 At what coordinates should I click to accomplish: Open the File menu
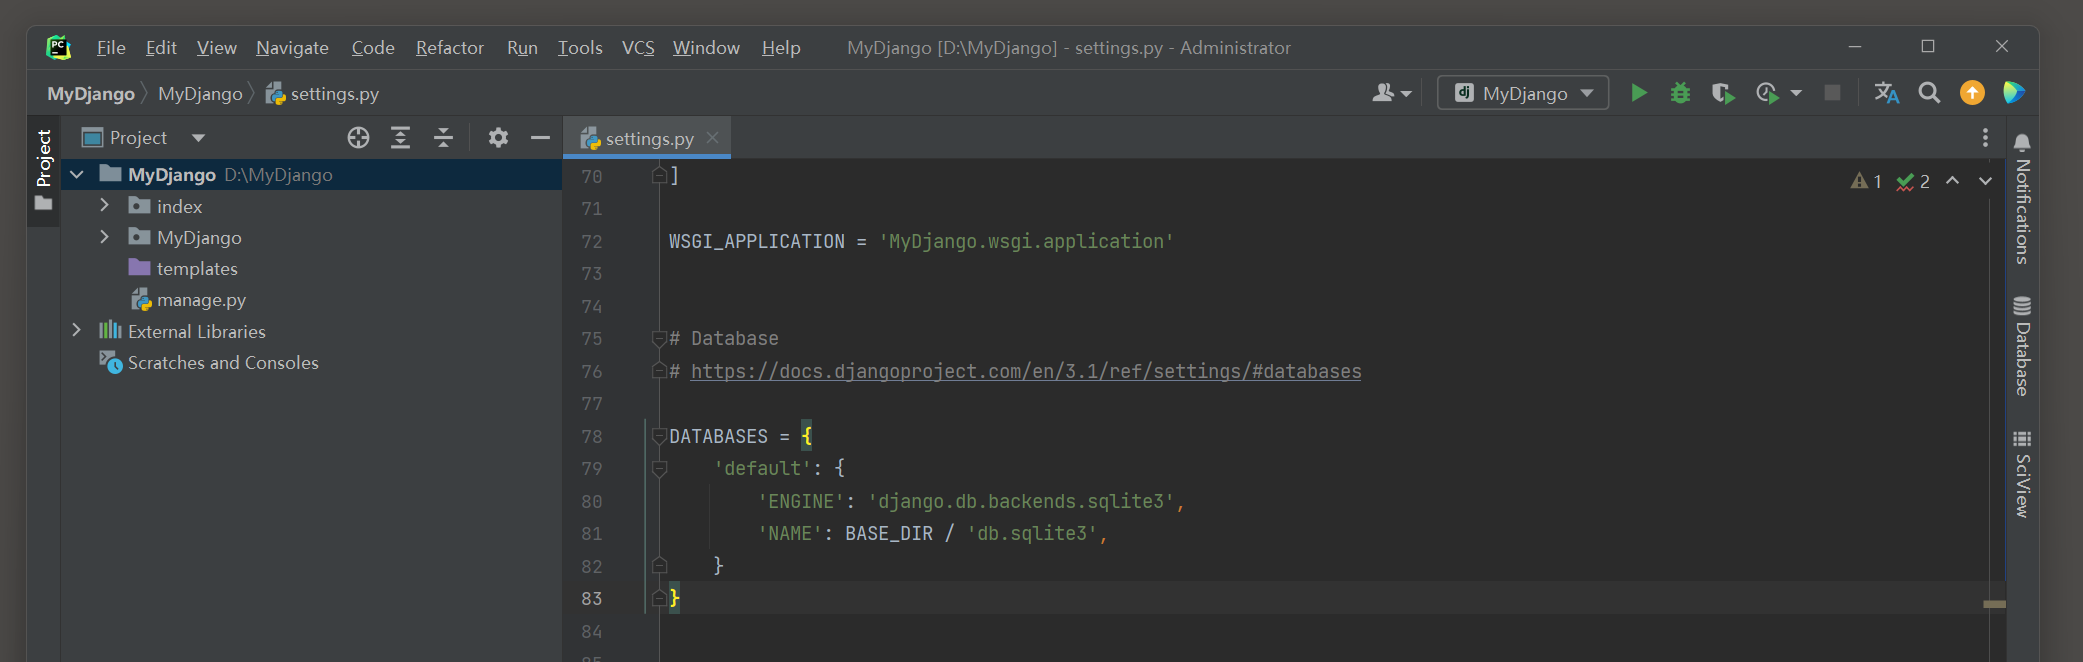(x=111, y=48)
